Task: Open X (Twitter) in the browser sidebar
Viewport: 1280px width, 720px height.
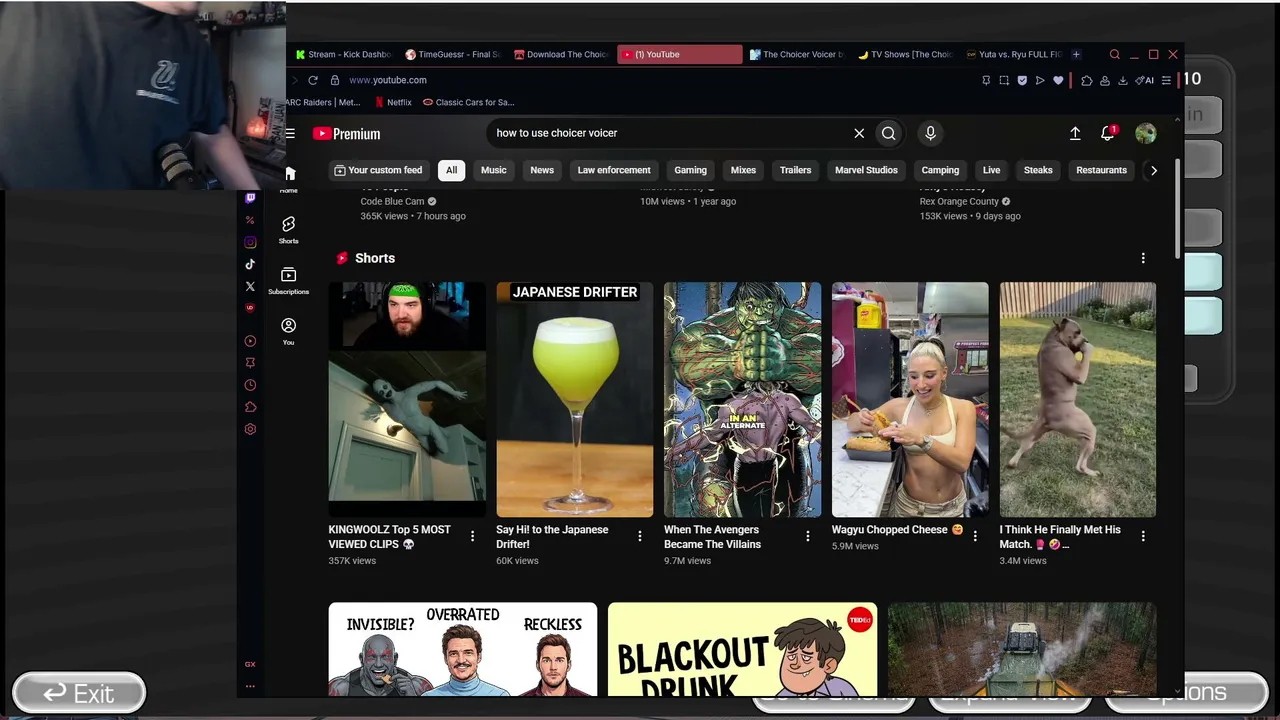Action: pyautogui.click(x=250, y=286)
